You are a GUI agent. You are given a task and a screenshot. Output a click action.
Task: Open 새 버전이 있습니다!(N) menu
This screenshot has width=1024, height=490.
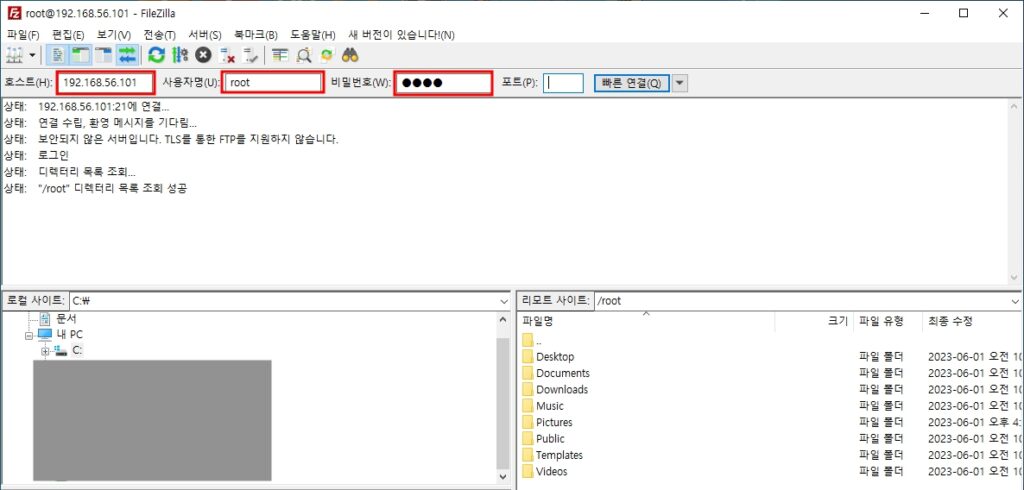[x=401, y=35]
